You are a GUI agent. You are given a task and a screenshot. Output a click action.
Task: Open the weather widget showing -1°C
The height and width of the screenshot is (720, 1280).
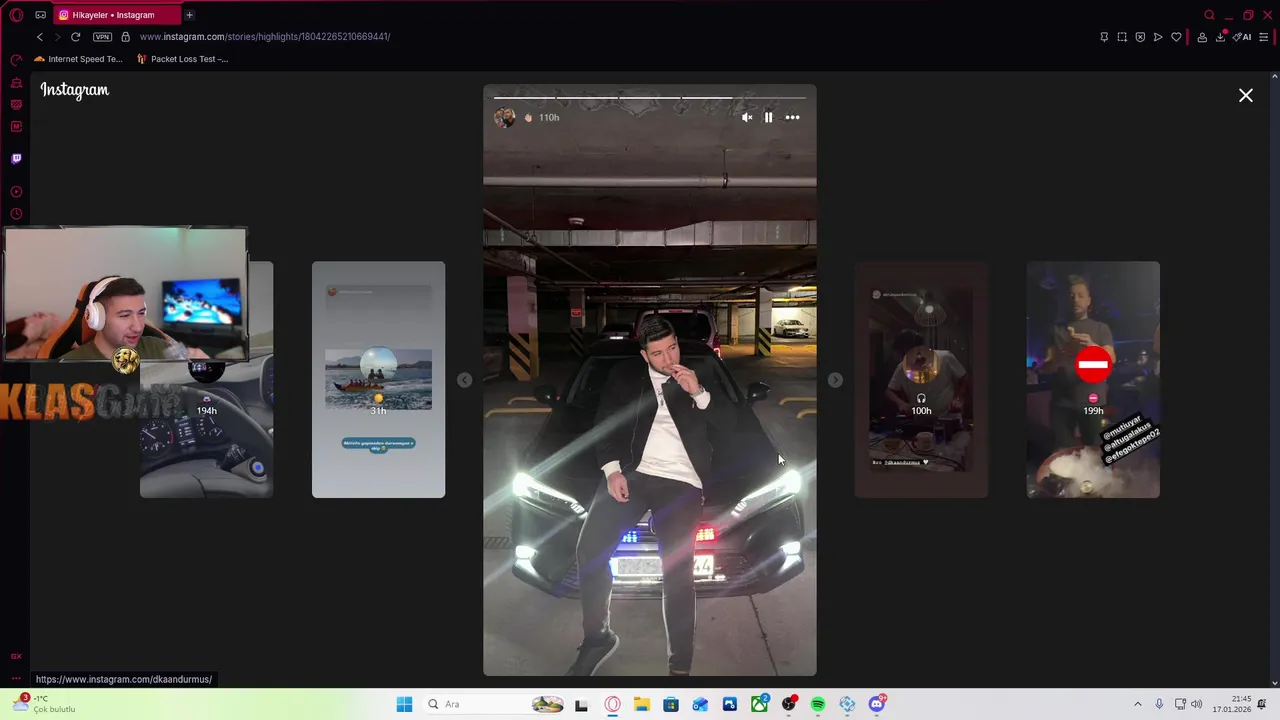coord(45,704)
